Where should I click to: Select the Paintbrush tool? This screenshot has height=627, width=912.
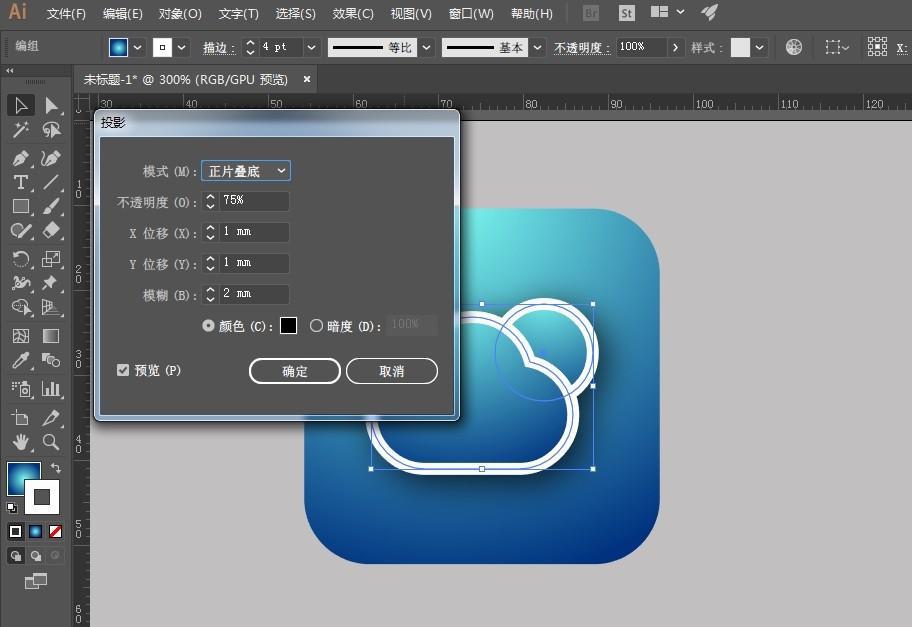point(51,206)
